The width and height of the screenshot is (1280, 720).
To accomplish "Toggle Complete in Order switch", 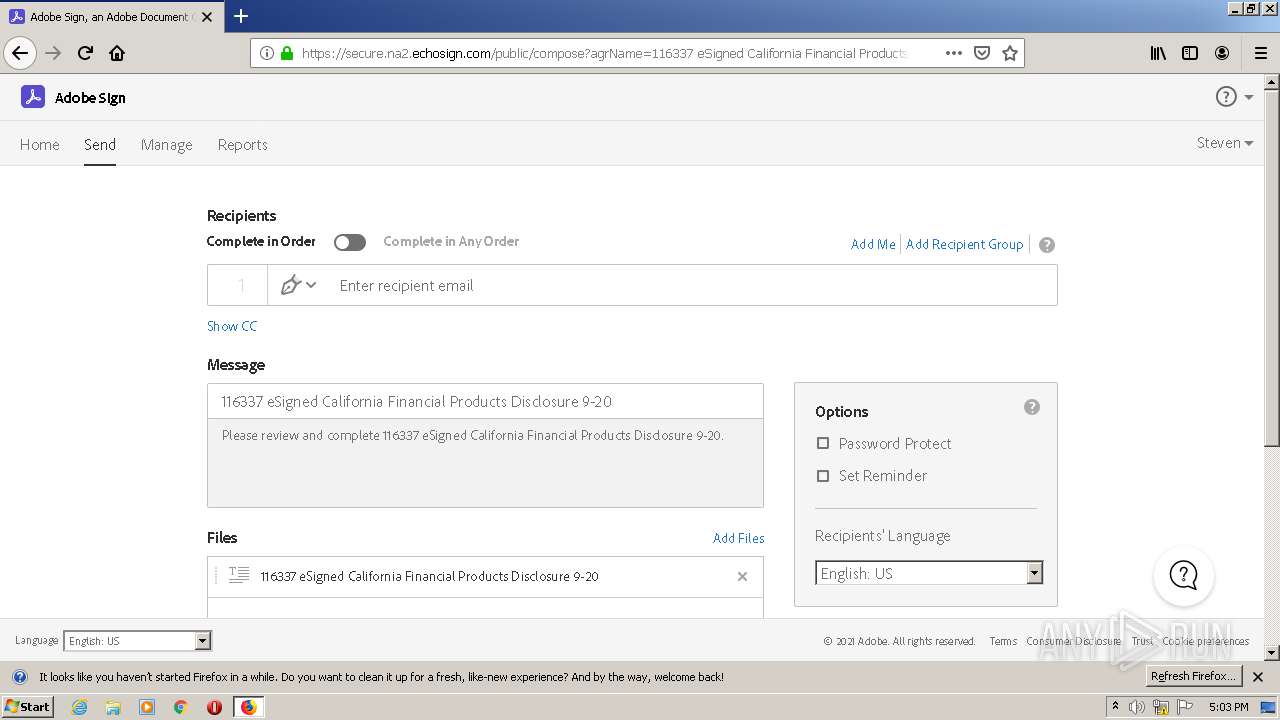I will tap(350, 242).
